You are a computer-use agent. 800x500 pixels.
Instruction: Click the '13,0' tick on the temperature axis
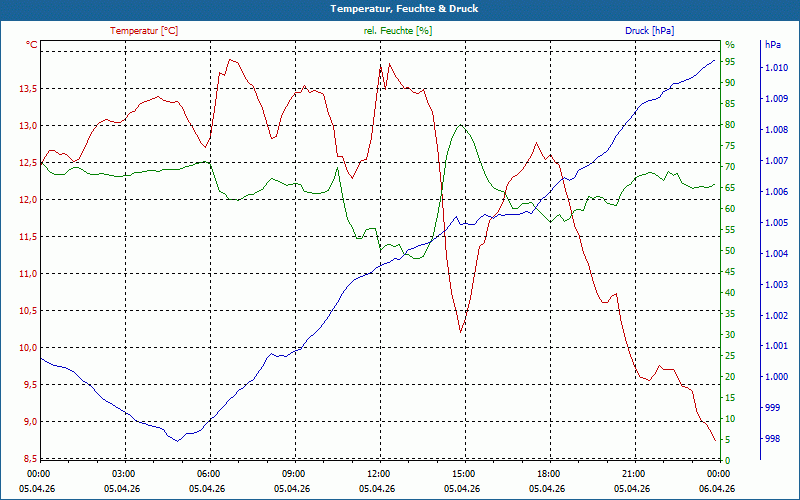tap(28, 126)
